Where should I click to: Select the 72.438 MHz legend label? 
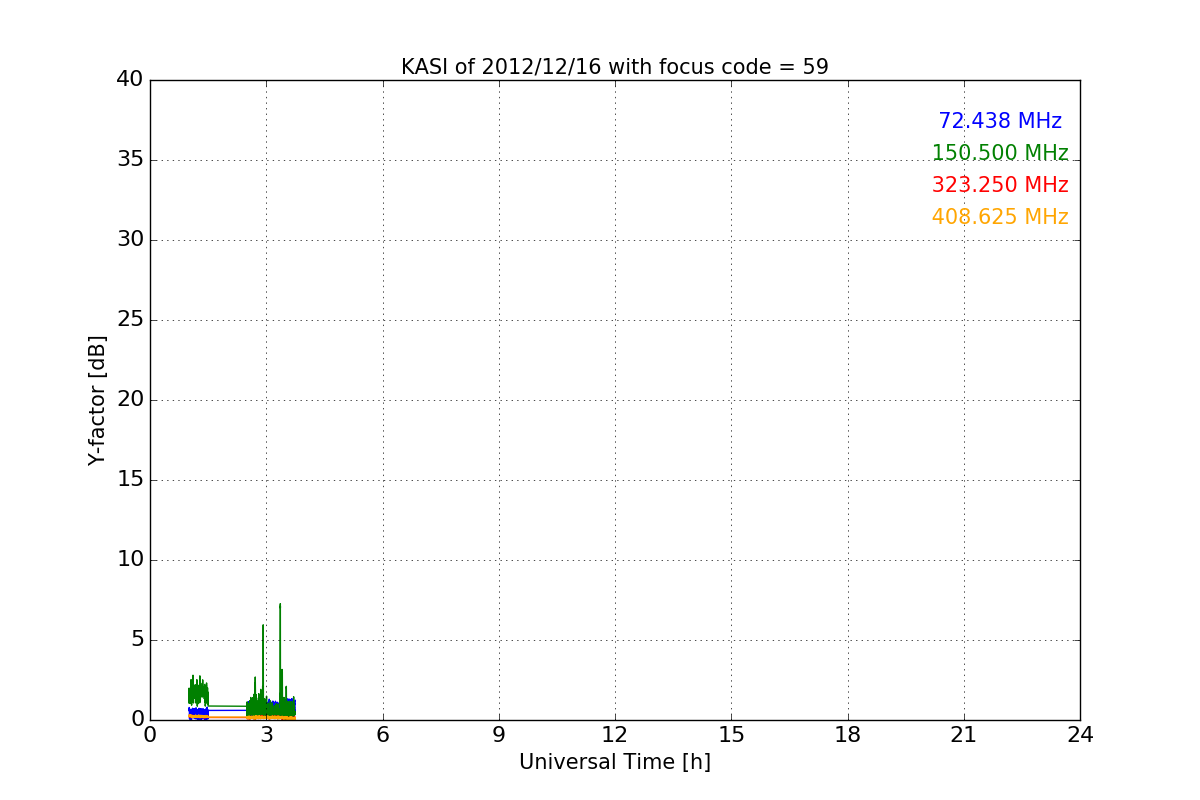pos(1000,121)
